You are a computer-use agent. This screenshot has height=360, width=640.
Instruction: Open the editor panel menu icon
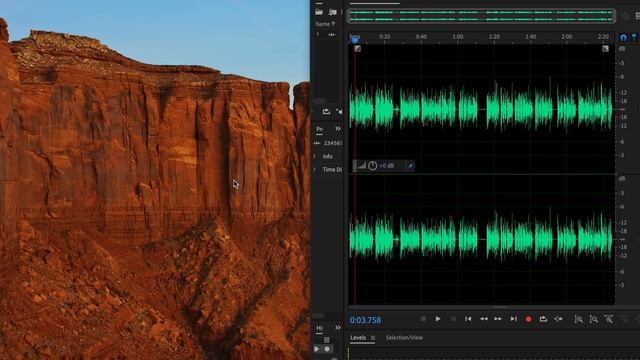(x=638, y=16)
